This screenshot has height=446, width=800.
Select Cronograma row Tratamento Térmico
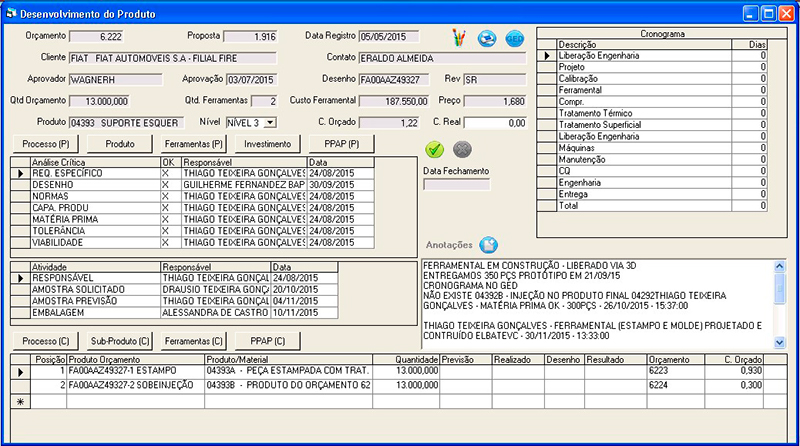click(652, 113)
